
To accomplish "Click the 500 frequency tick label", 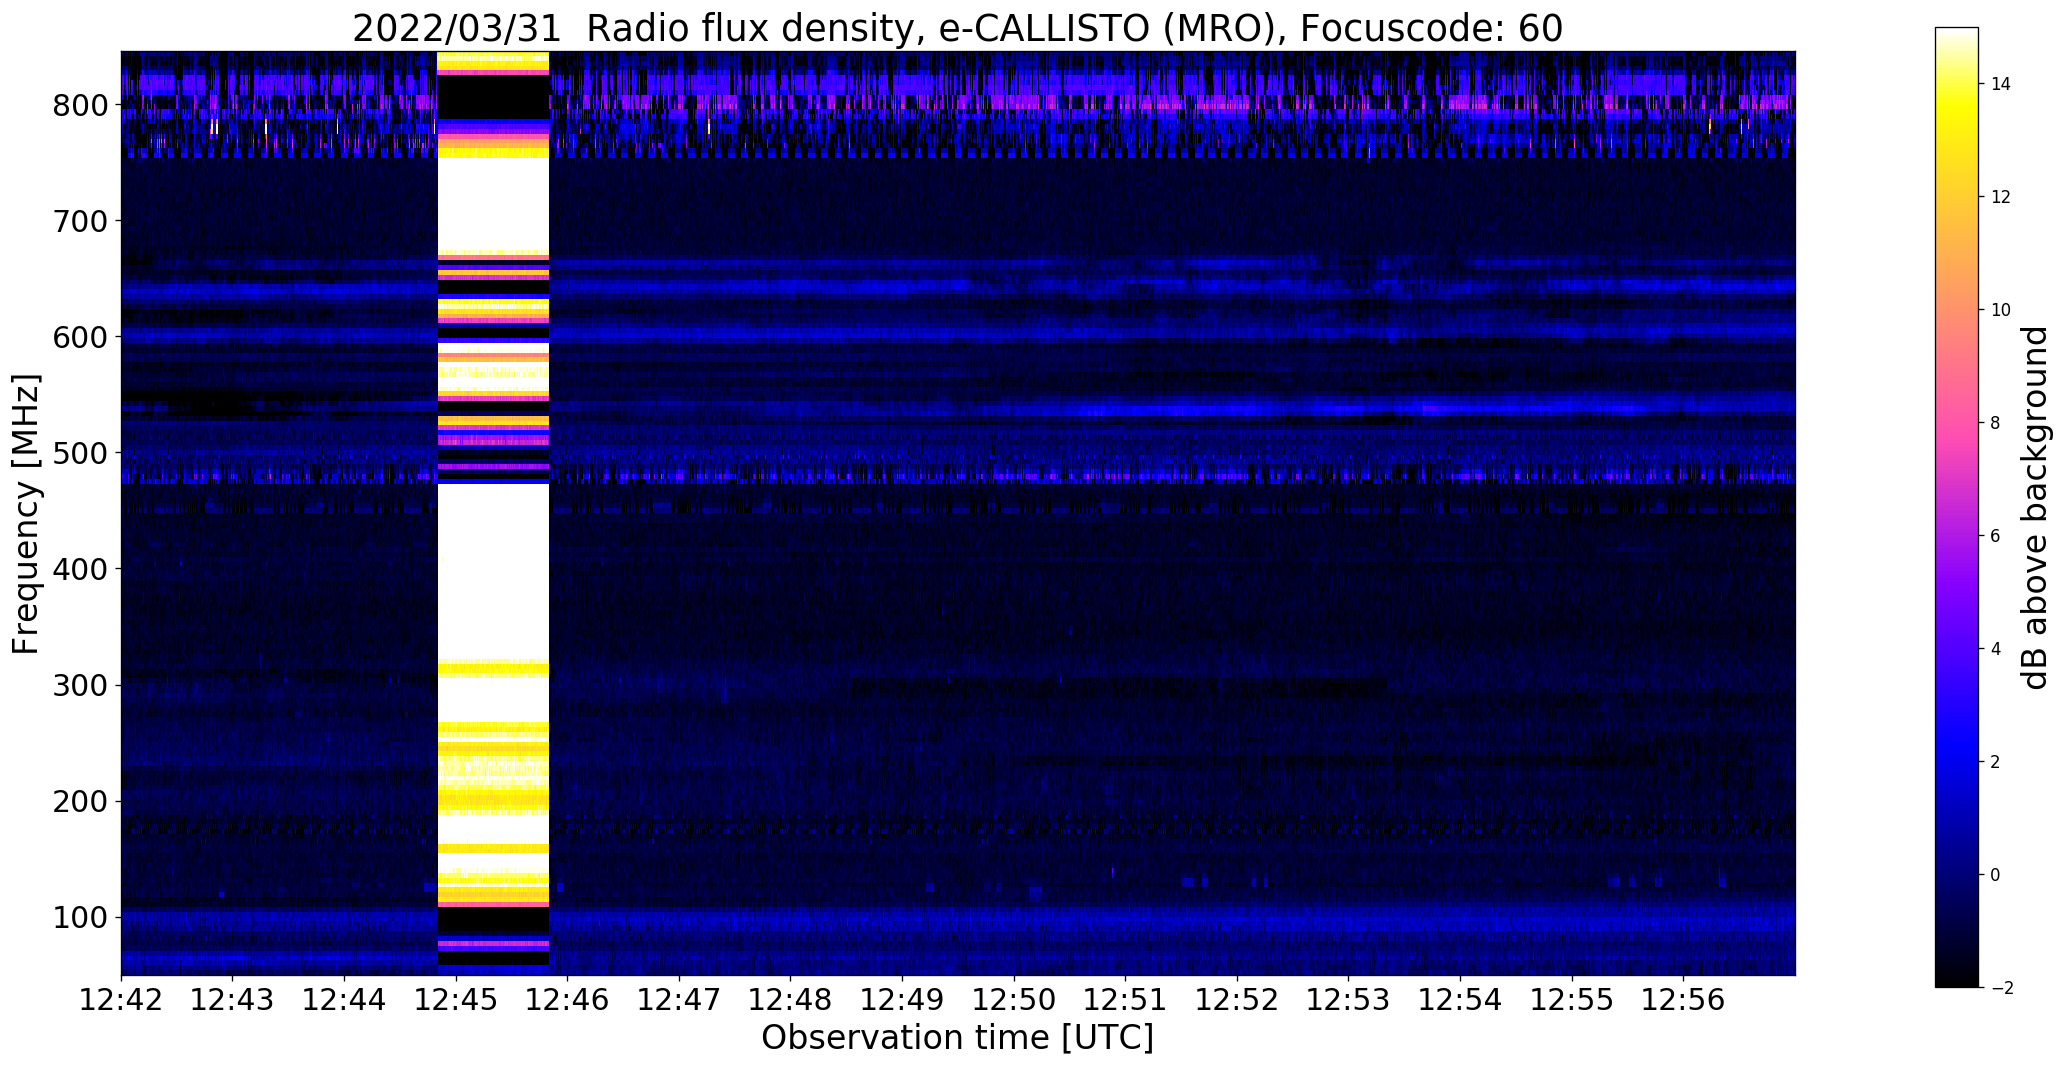I will click(79, 453).
